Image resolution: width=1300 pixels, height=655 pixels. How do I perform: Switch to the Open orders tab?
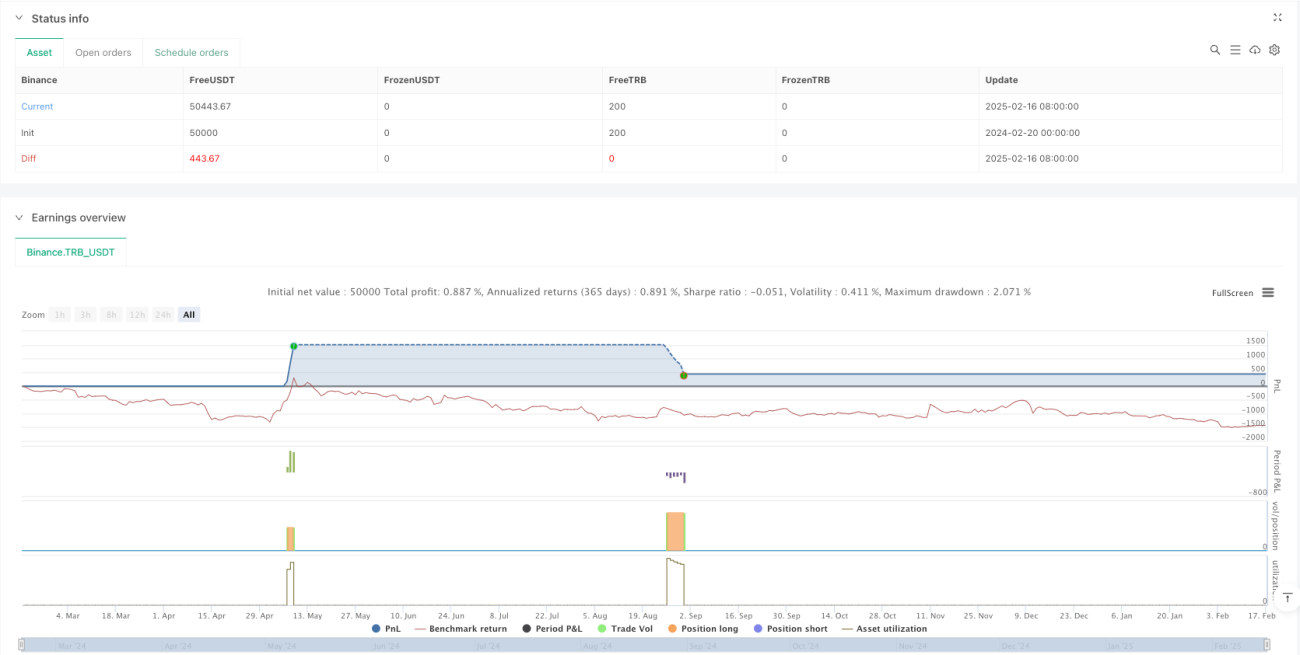click(104, 52)
